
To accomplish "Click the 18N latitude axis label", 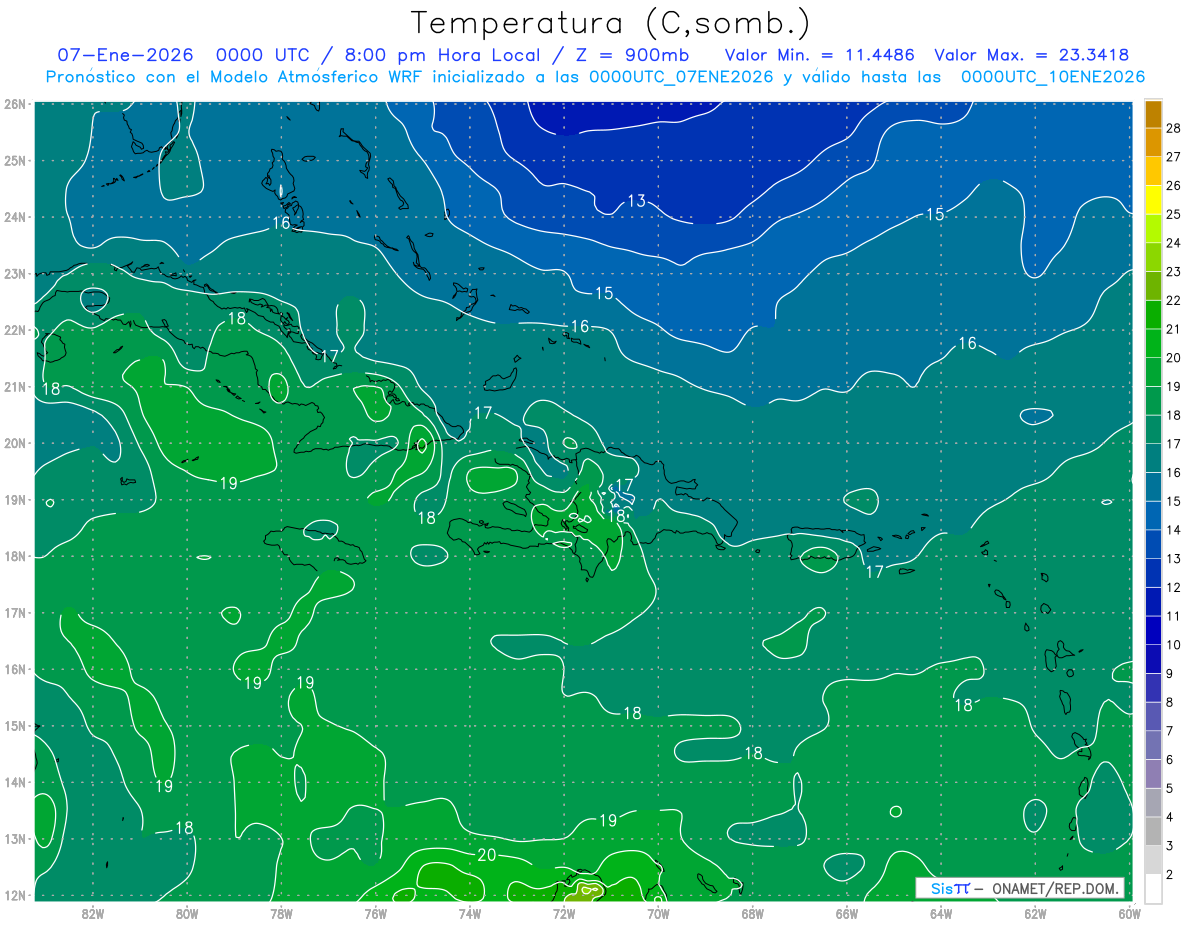I will pyautogui.click(x=15, y=556).
